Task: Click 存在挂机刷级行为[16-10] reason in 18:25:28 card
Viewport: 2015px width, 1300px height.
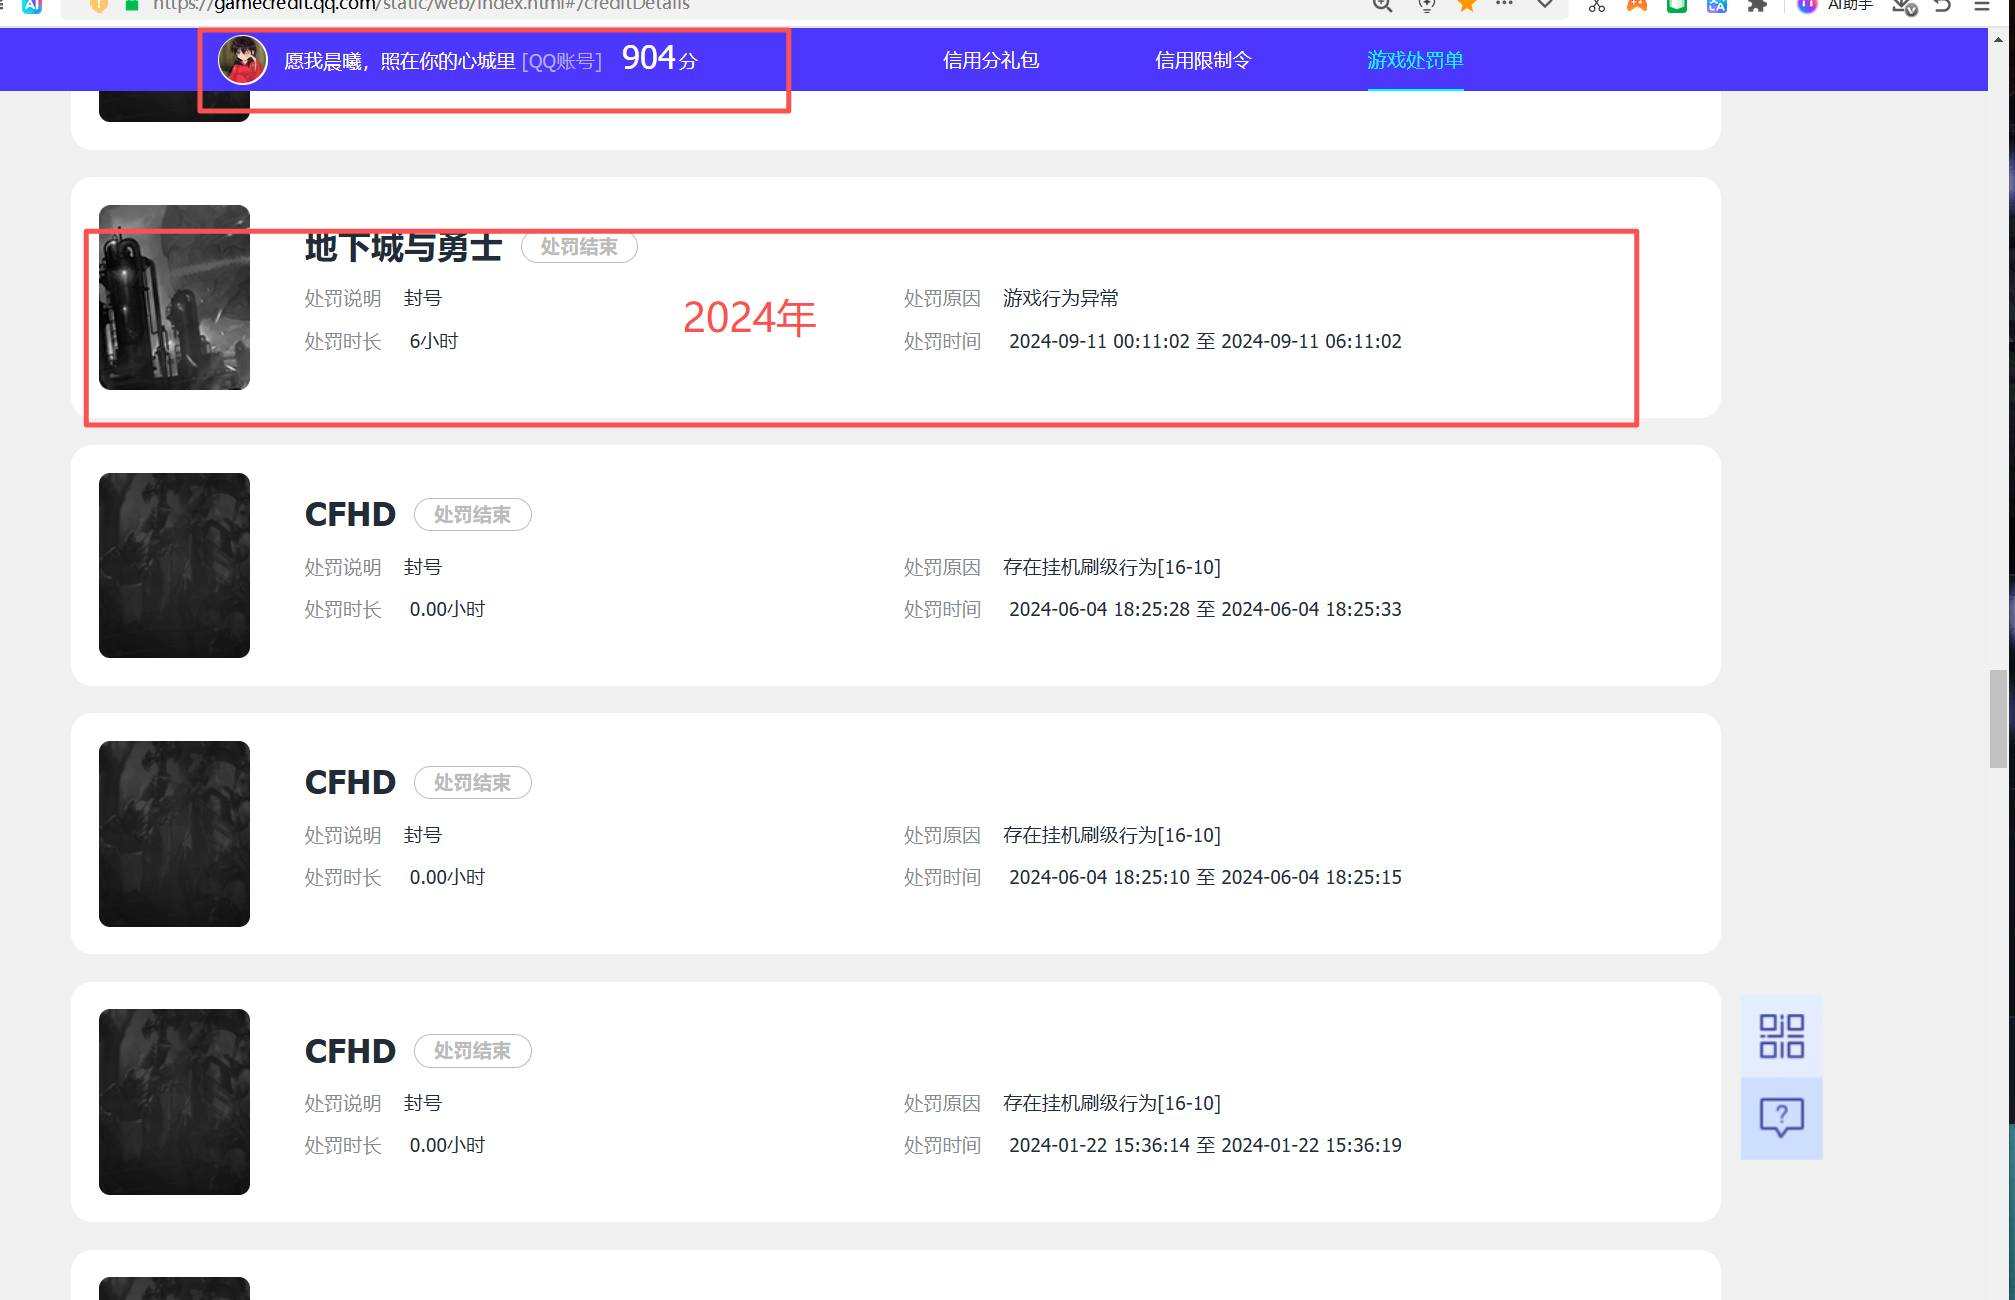Action: pyautogui.click(x=1112, y=567)
